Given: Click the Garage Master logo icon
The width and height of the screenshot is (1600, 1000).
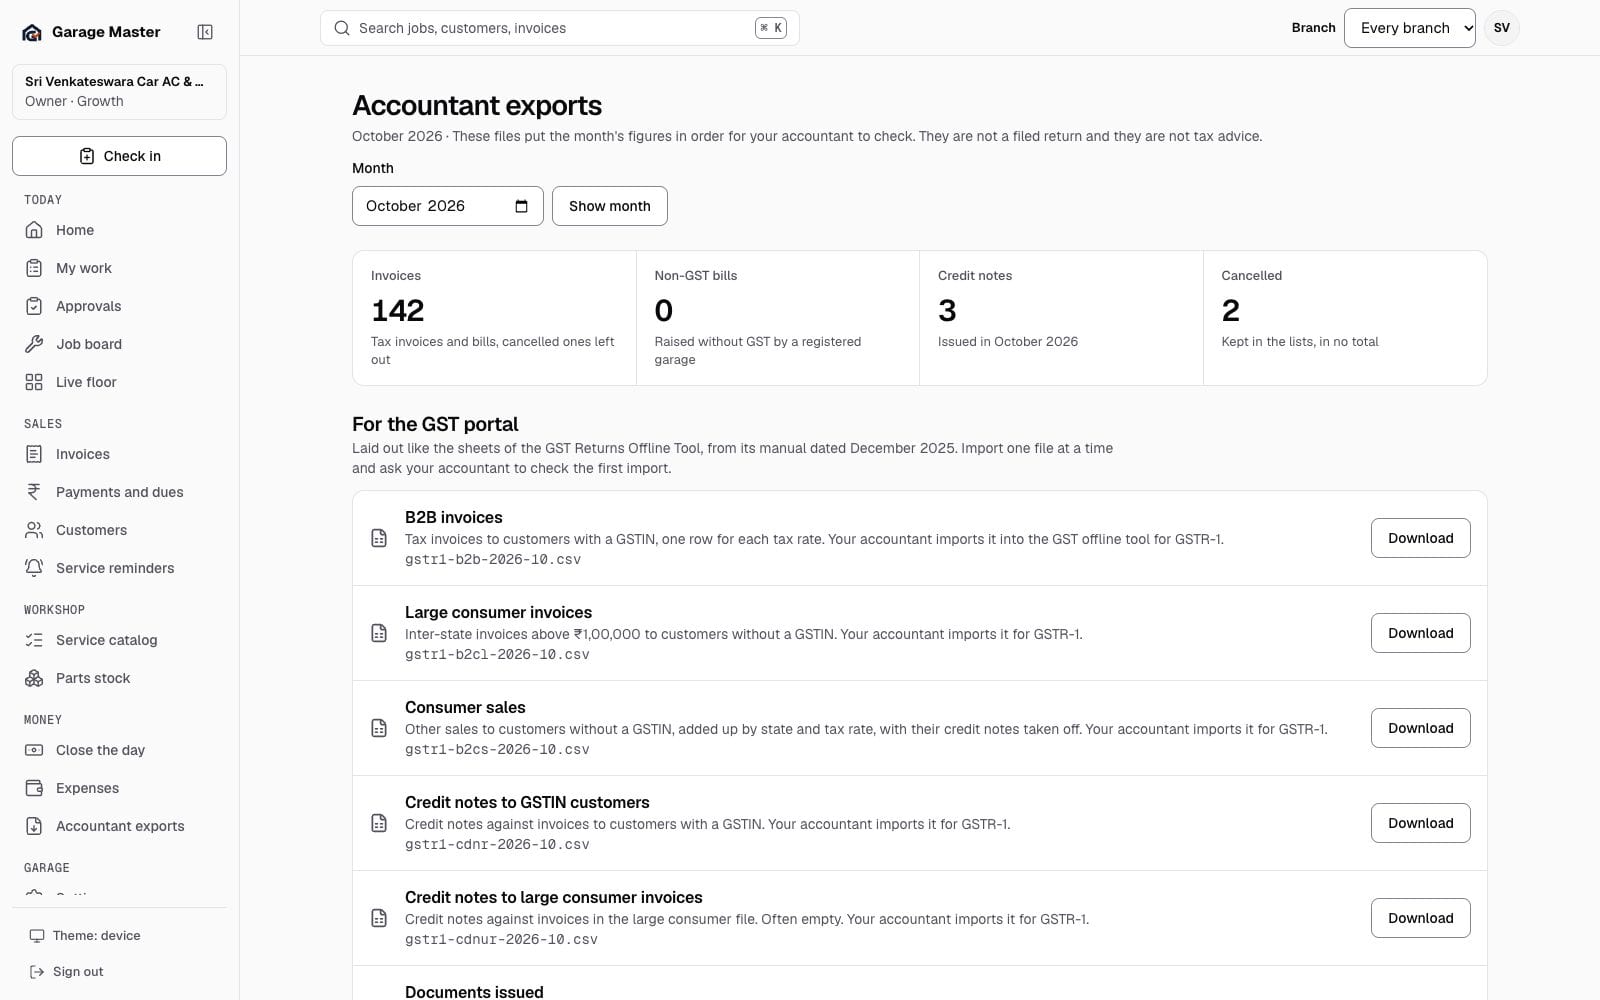Looking at the screenshot, I should click(32, 32).
